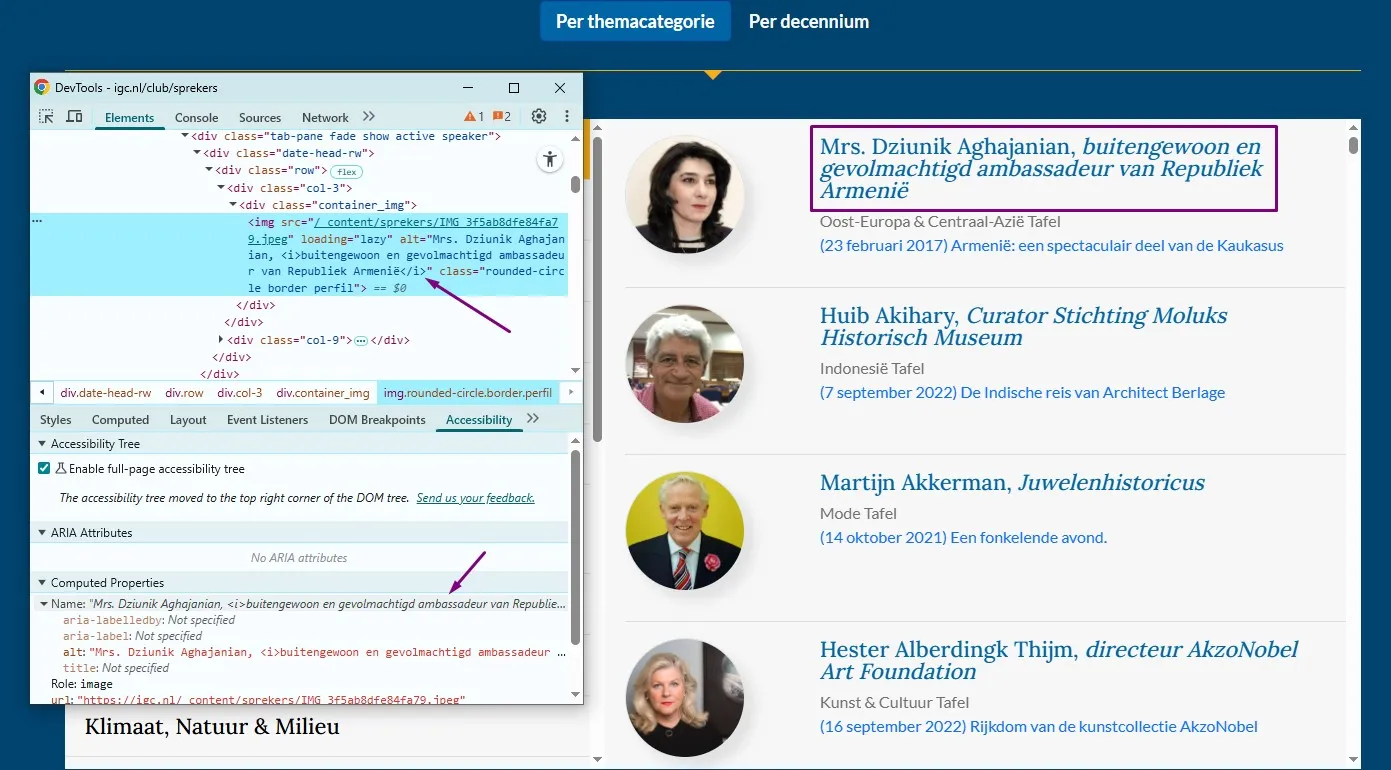Collapse the Name computed property
1391x770 pixels.
pos(44,604)
